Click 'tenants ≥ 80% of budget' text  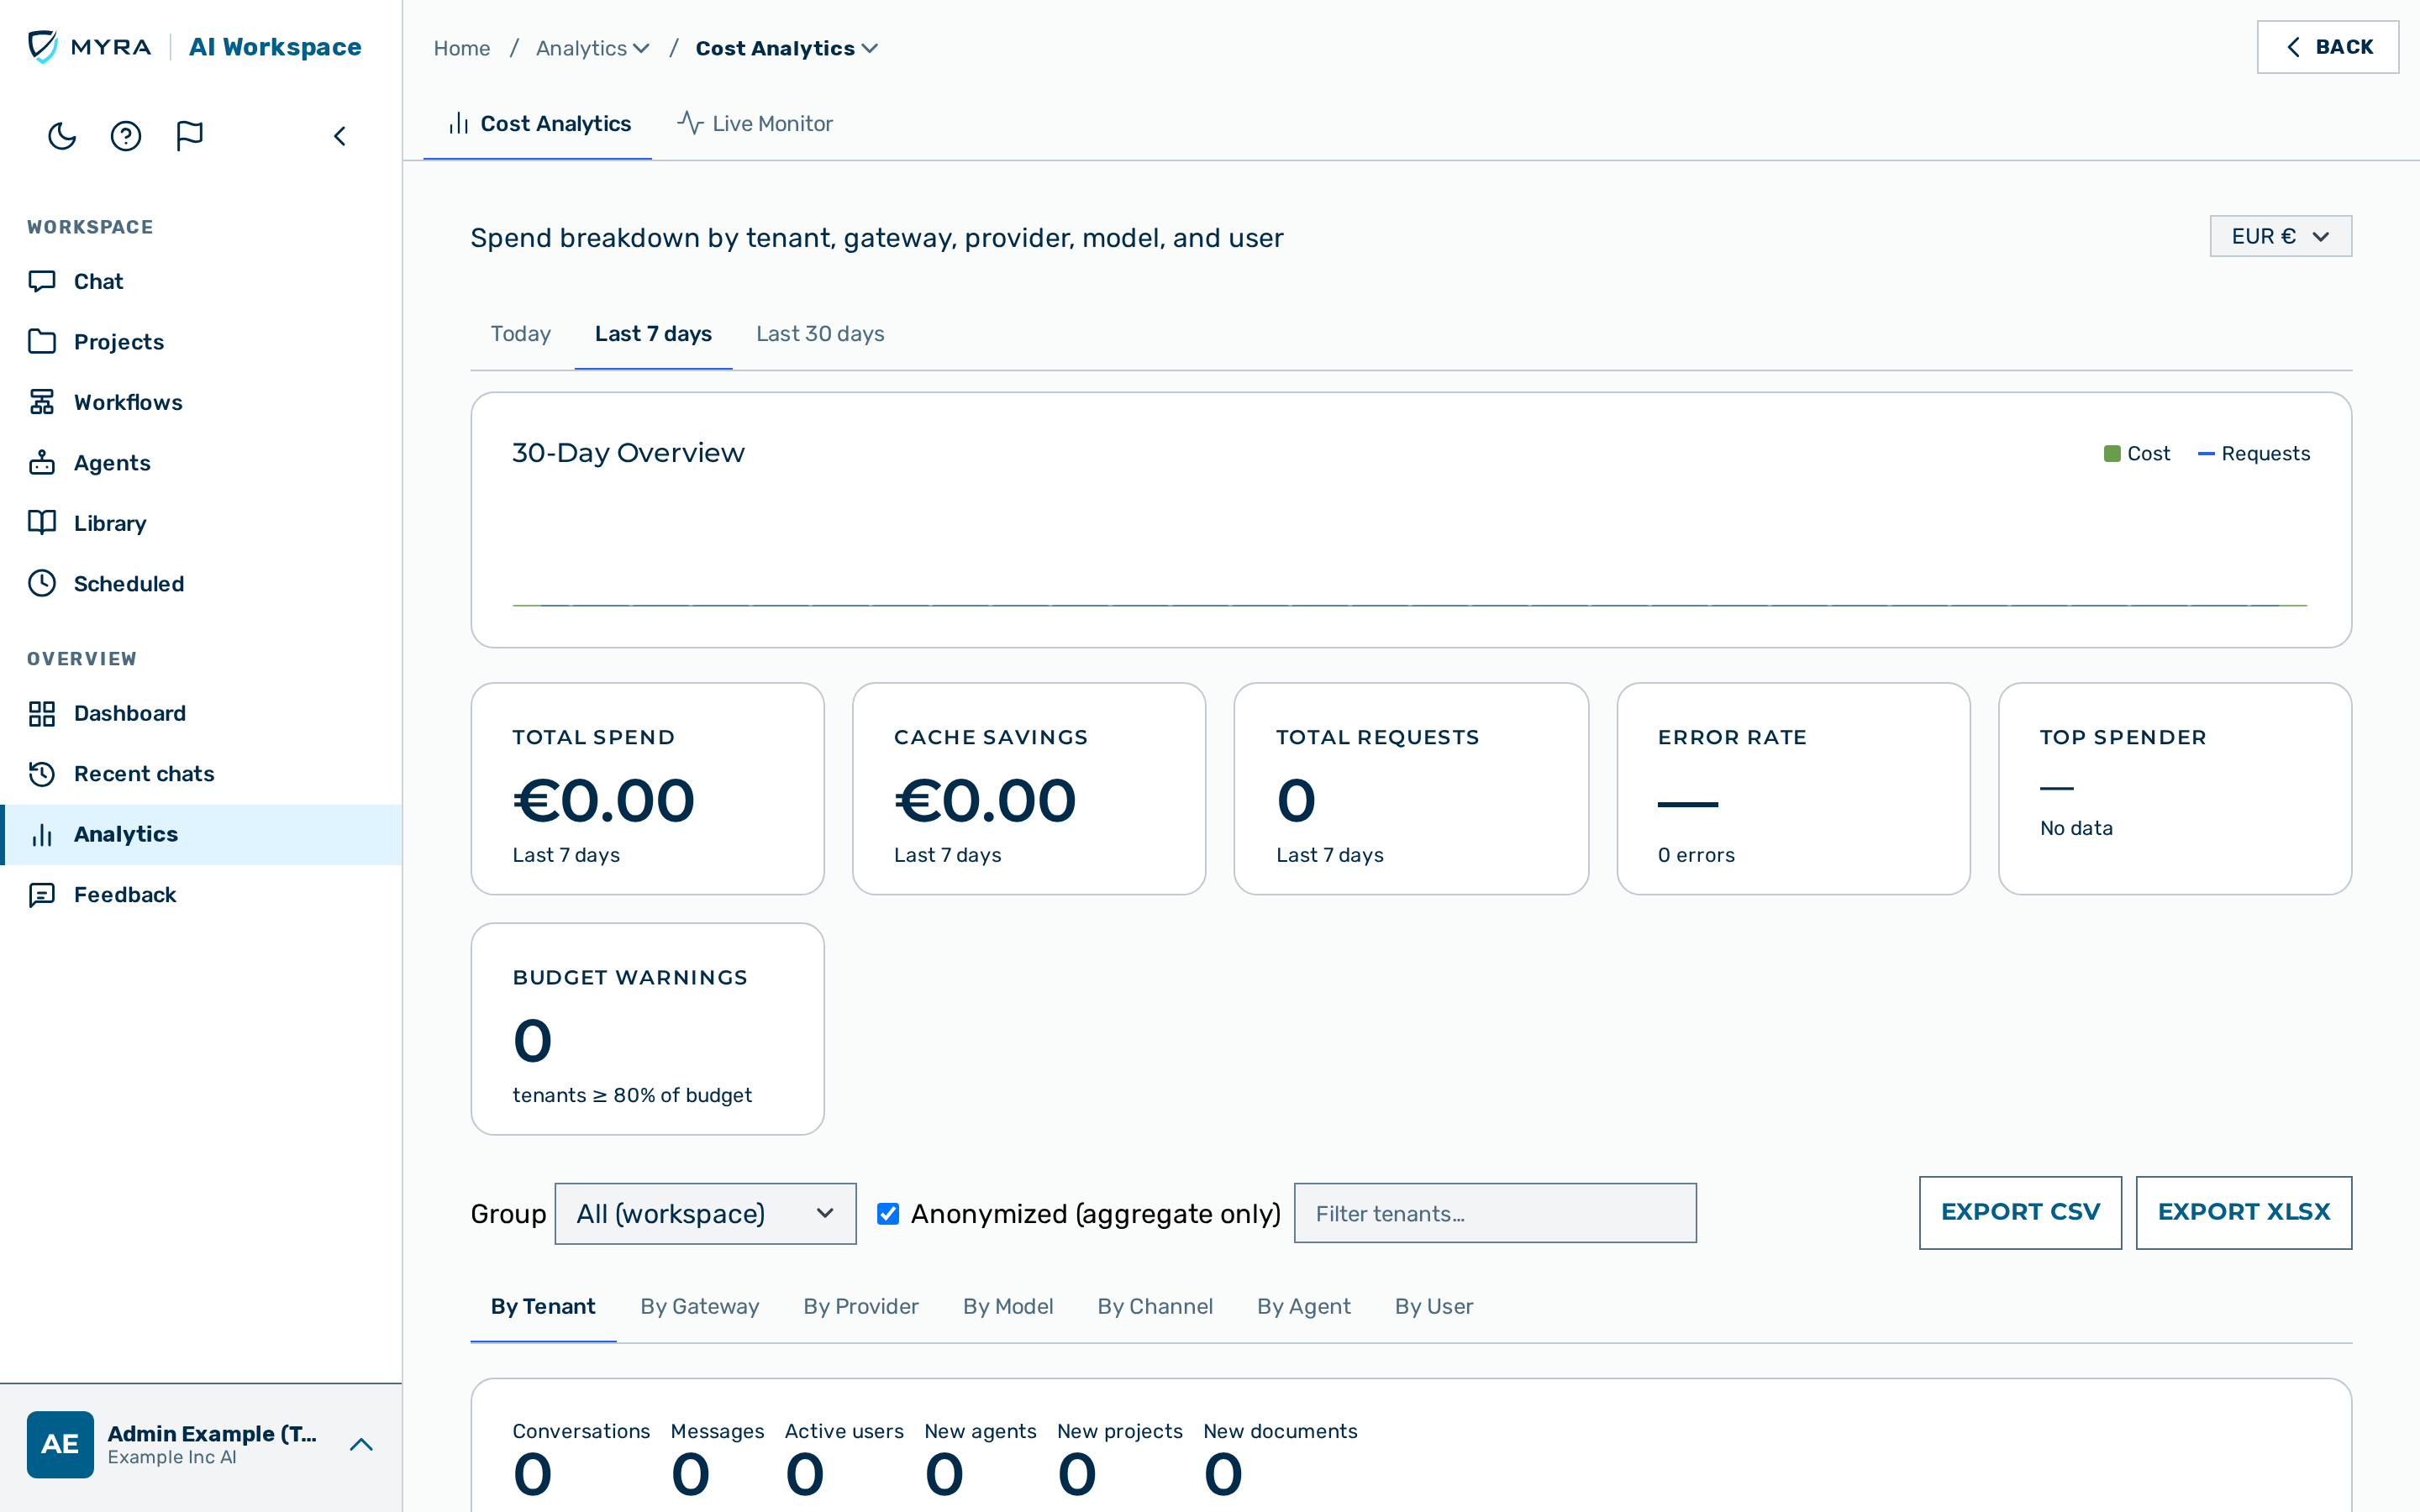(x=632, y=1095)
